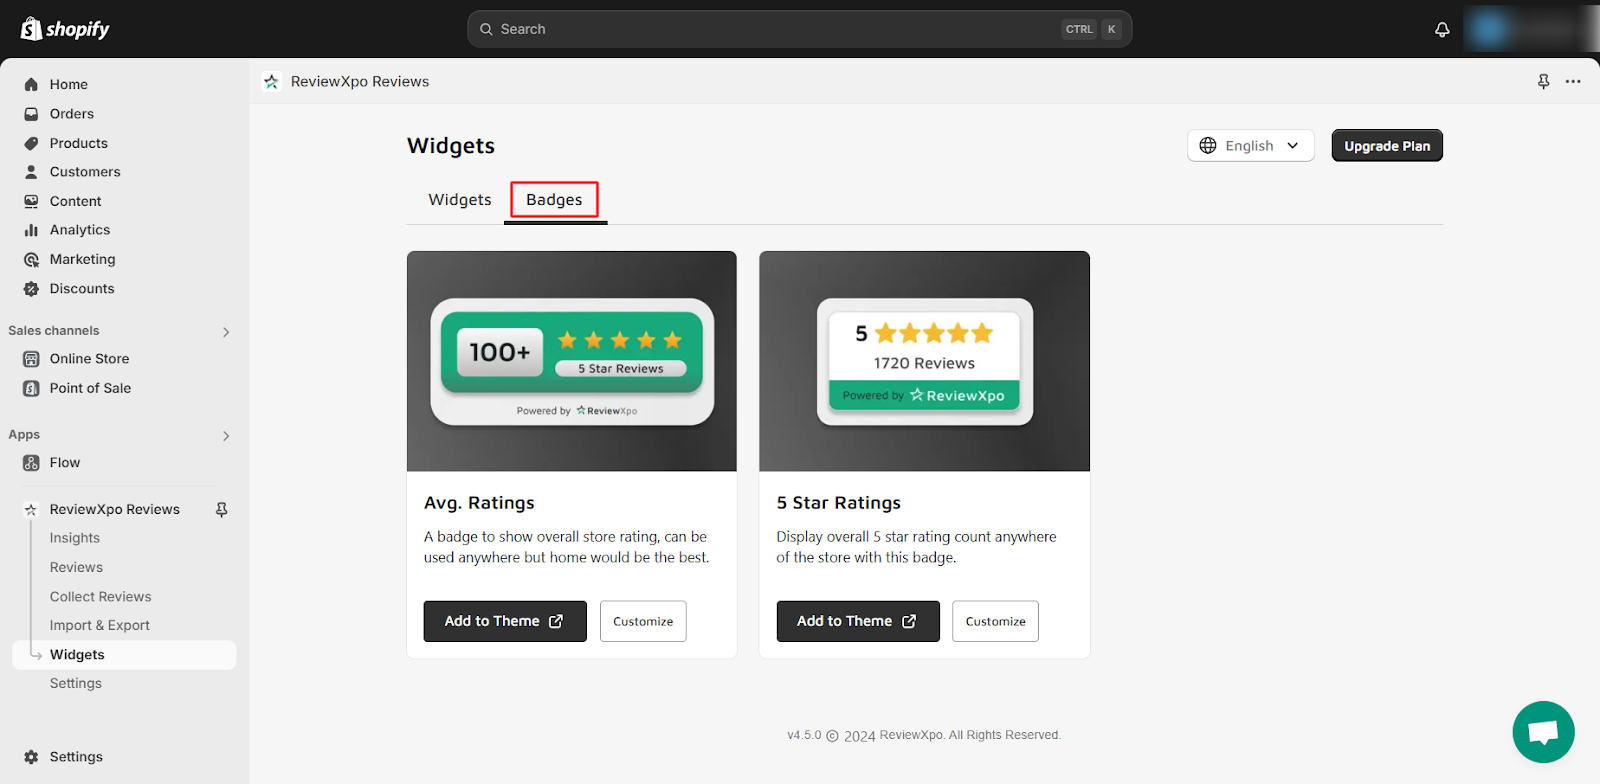The image size is (1600, 784).
Task: Click the 5 Star Ratings card title
Action: (x=839, y=503)
